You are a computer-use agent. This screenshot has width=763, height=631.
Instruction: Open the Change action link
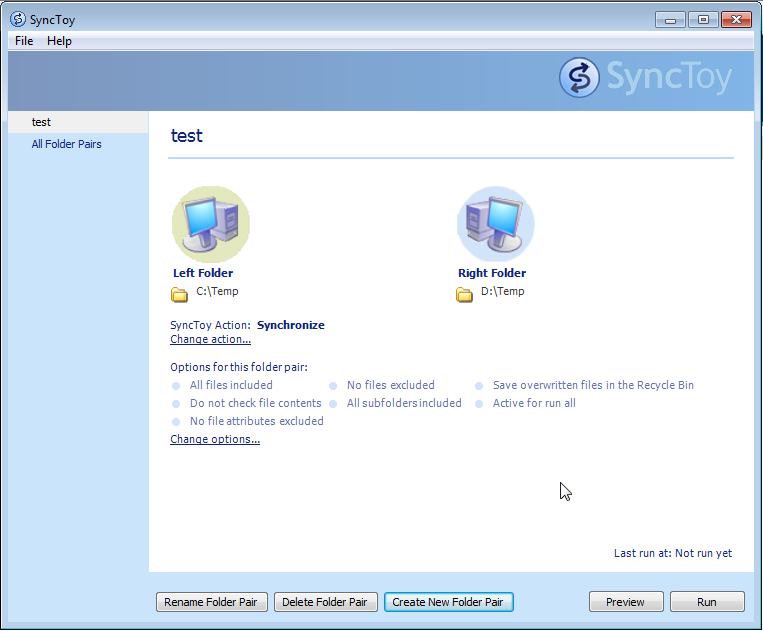[211, 339]
